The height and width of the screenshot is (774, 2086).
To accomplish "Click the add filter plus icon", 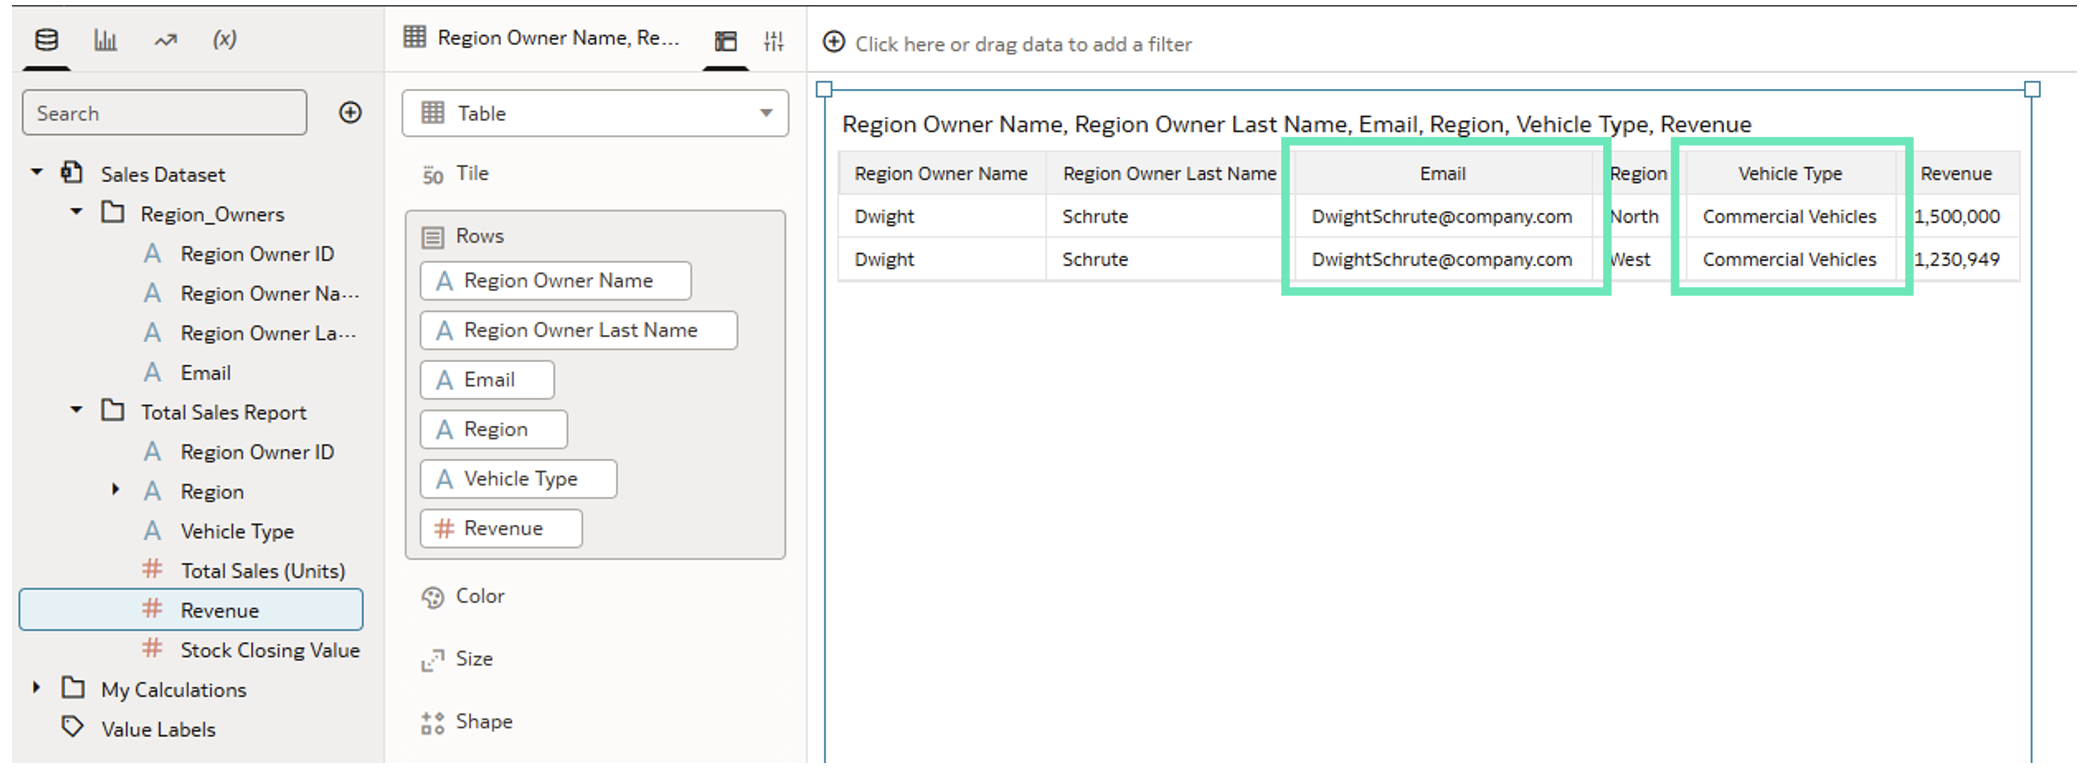I will 834,42.
